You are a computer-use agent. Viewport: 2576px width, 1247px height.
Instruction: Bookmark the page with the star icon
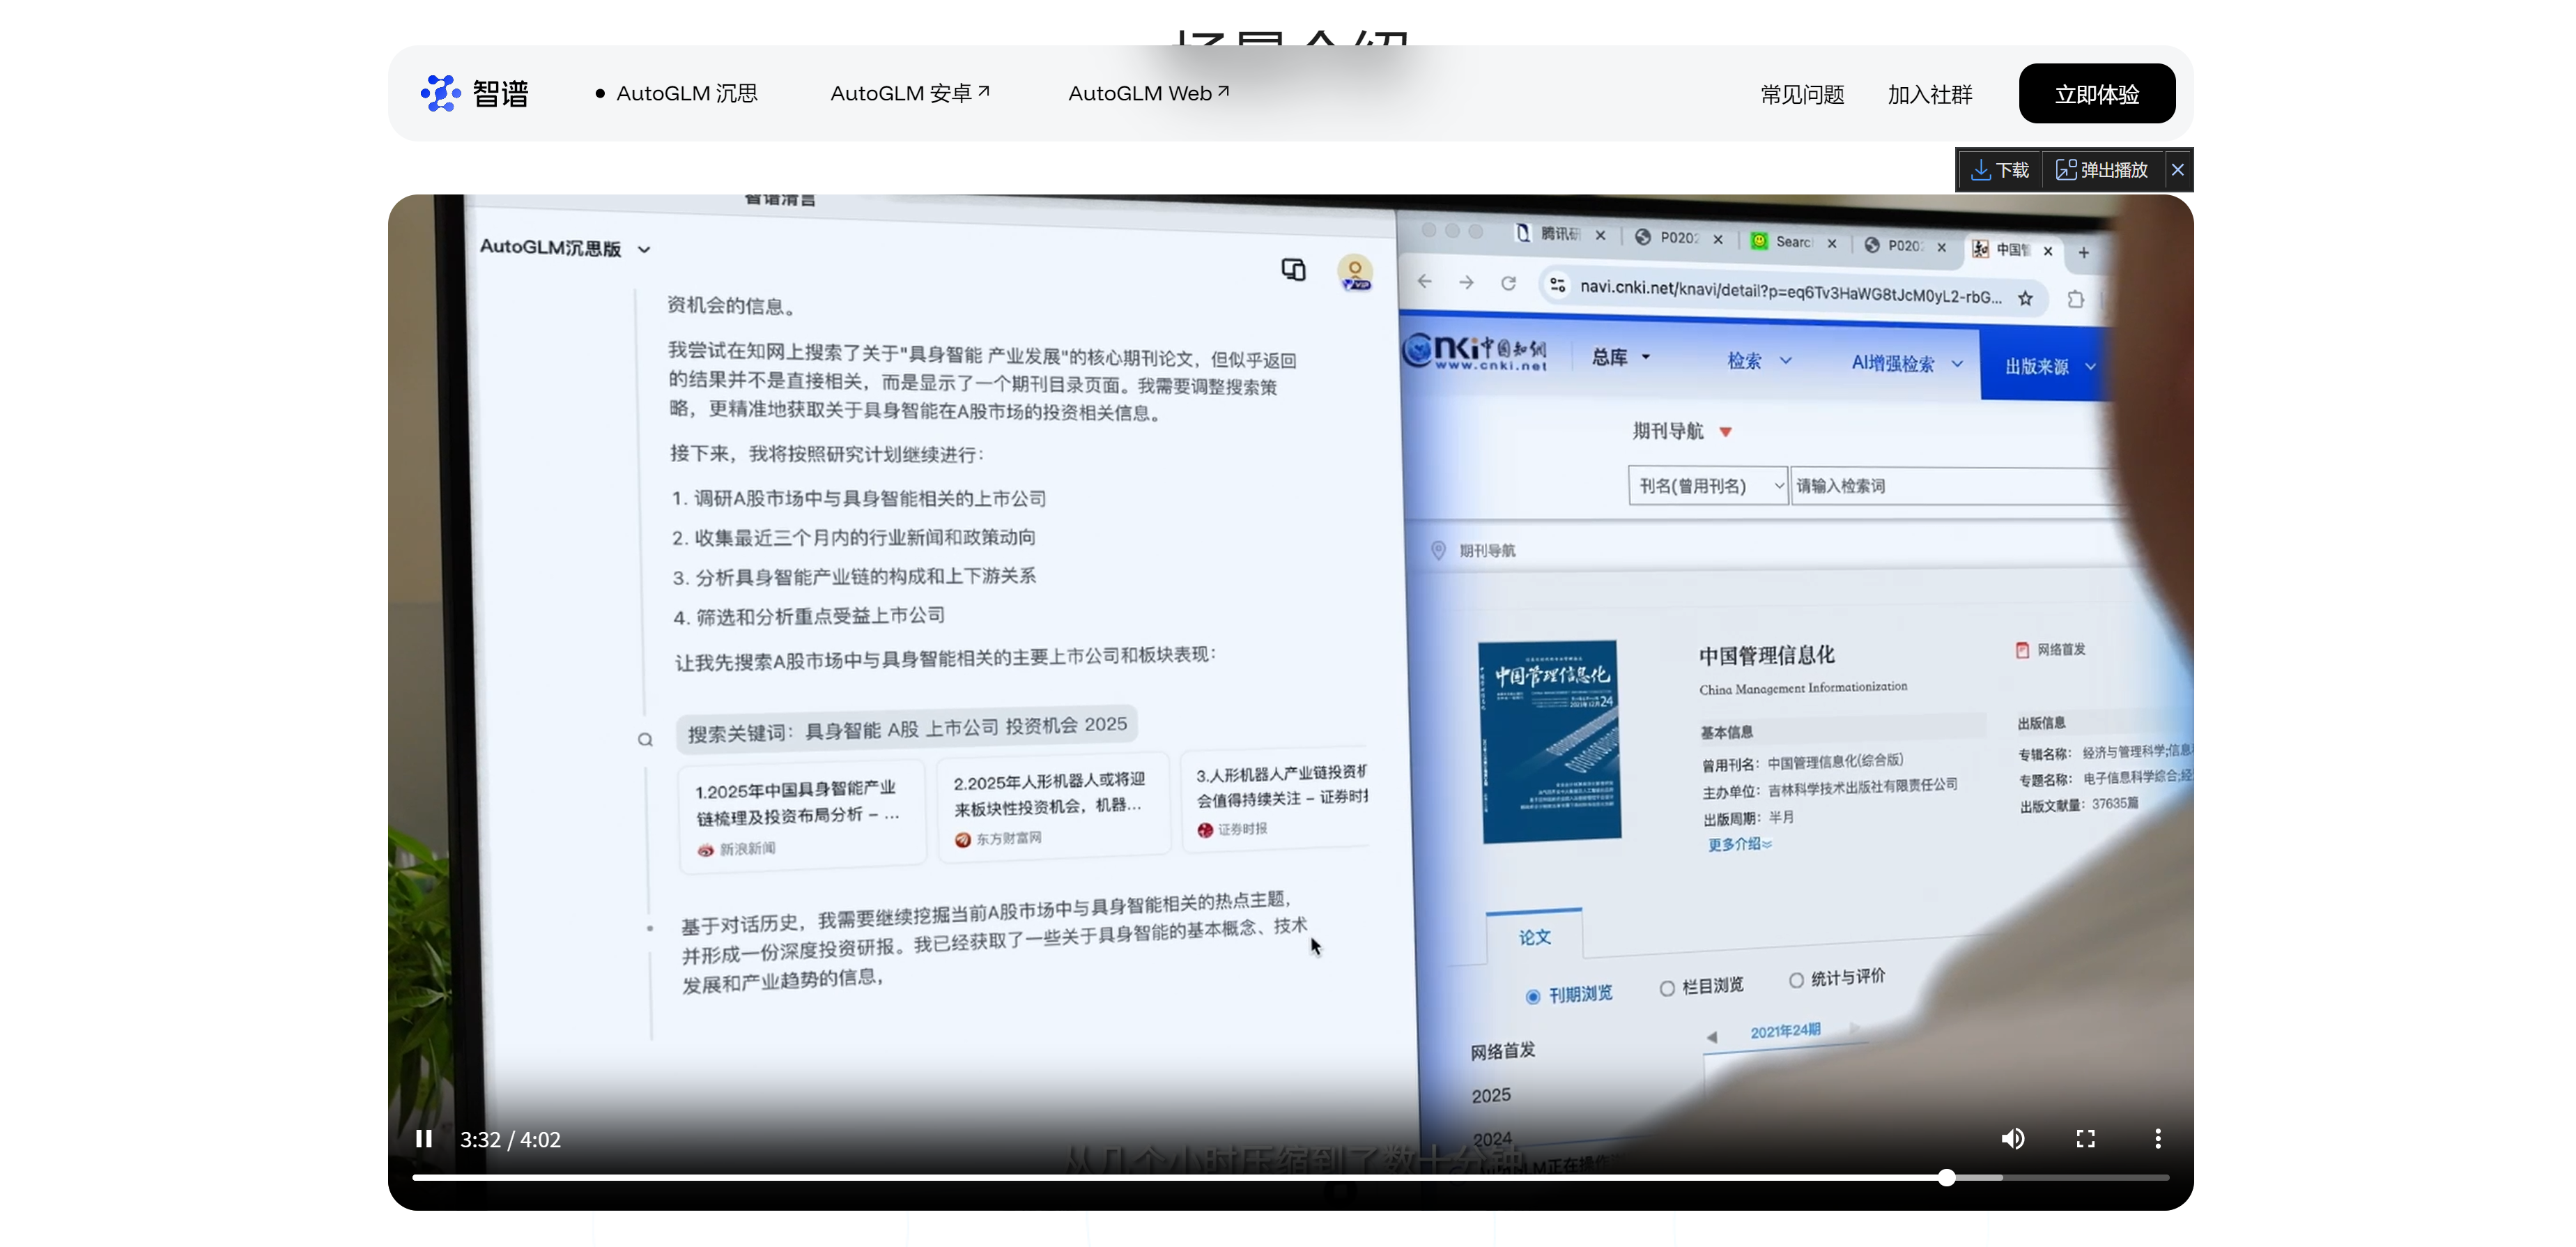(2024, 298)
